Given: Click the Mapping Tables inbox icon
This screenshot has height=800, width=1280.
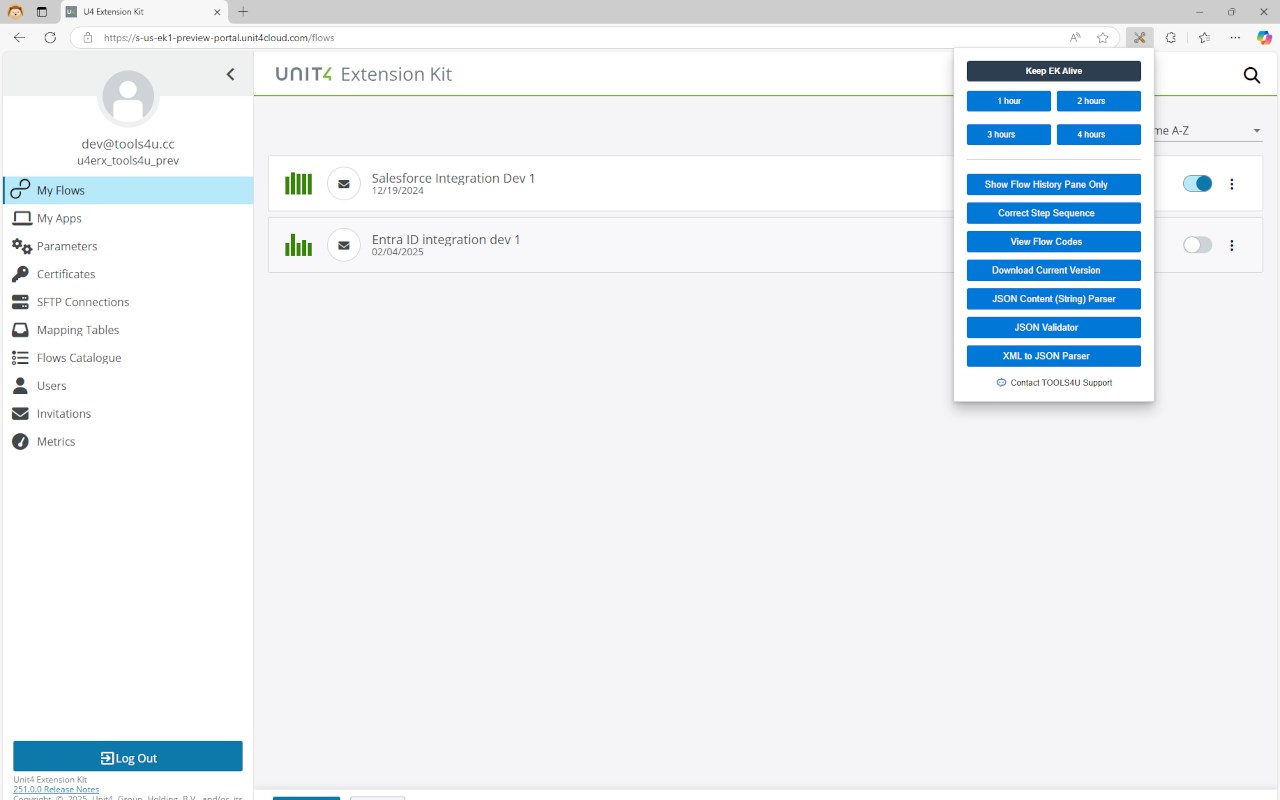Looking at the screenshot, I should click(x=21, y=330).
